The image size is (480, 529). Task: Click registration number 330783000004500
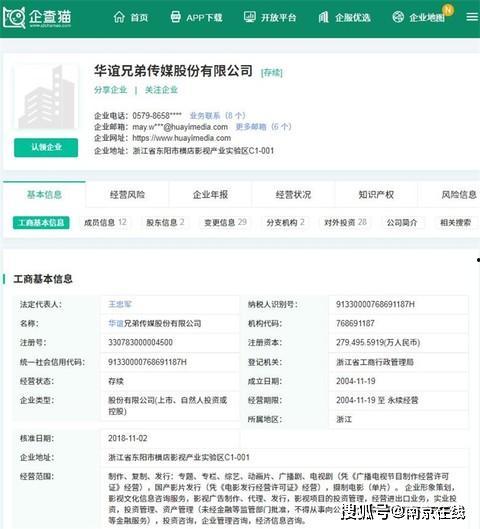(x=140, y=342)
